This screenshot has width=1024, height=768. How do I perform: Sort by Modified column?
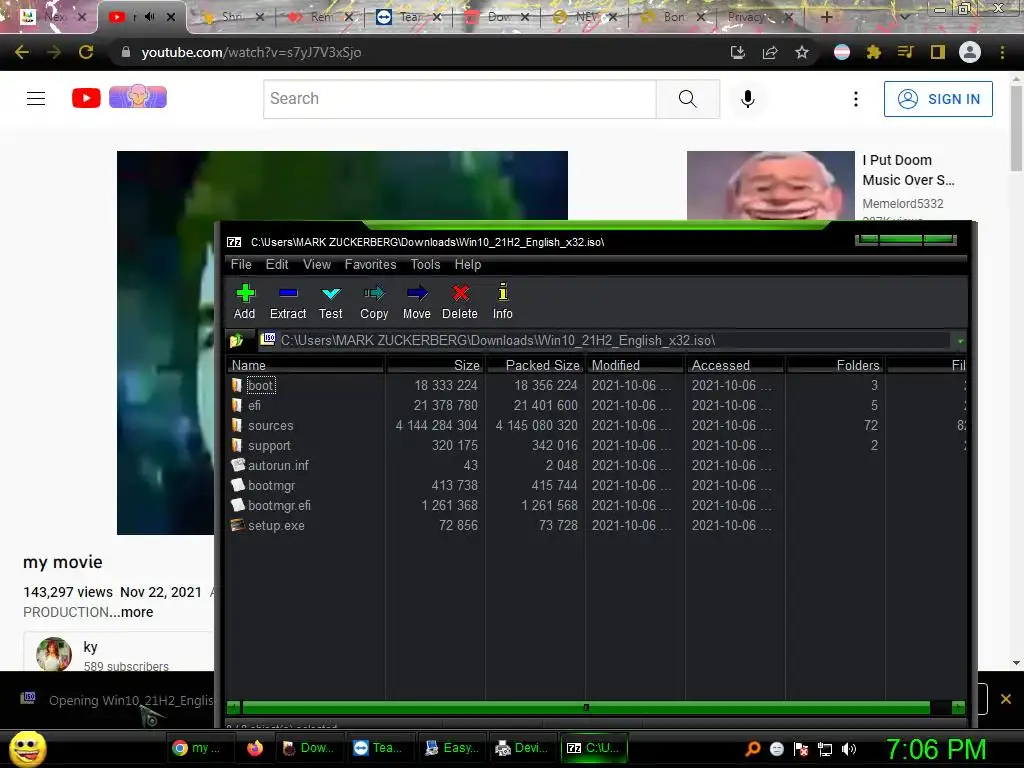click(635, 365)
